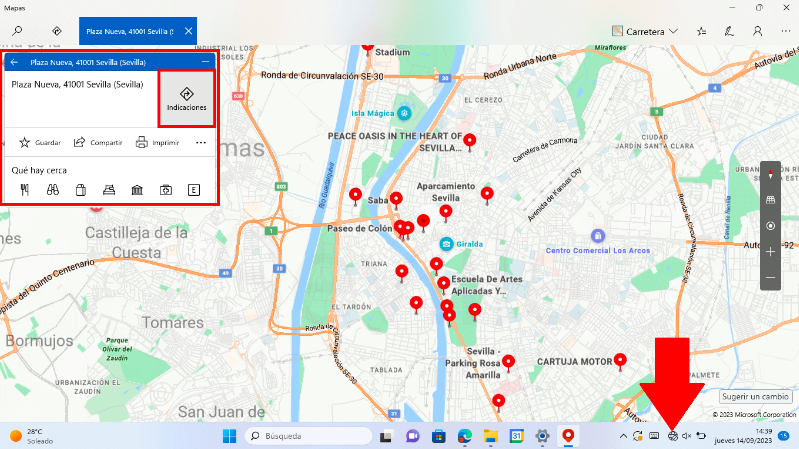
Task: Open Maps app icon in taskbar
Action: pyautogui.click(x=568, y=436)
